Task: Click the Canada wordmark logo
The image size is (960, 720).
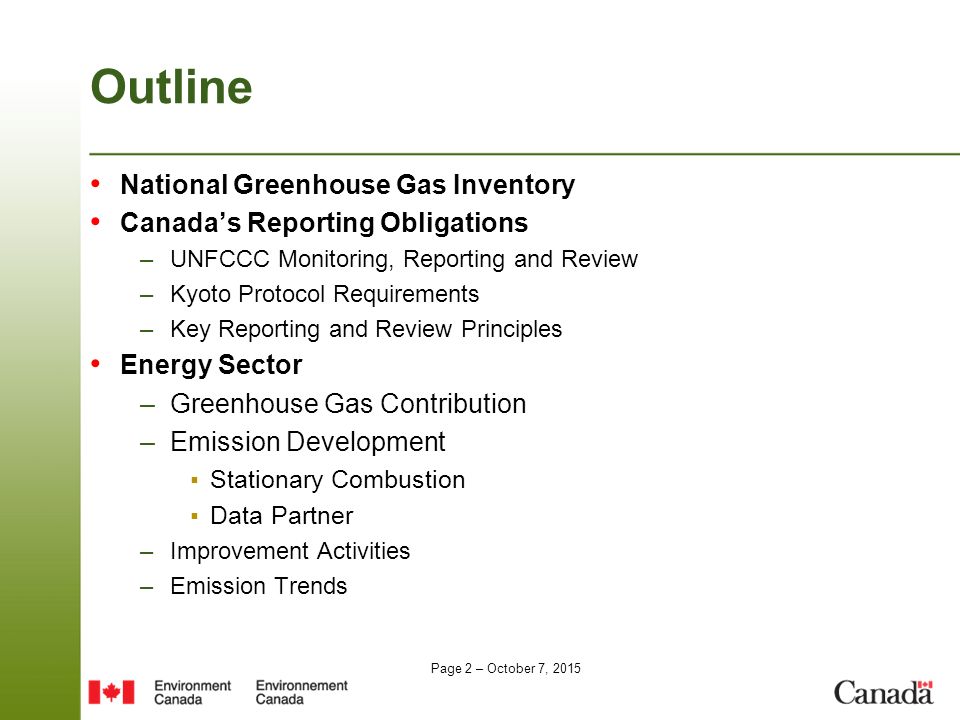Action: click(x=883, y=692)
